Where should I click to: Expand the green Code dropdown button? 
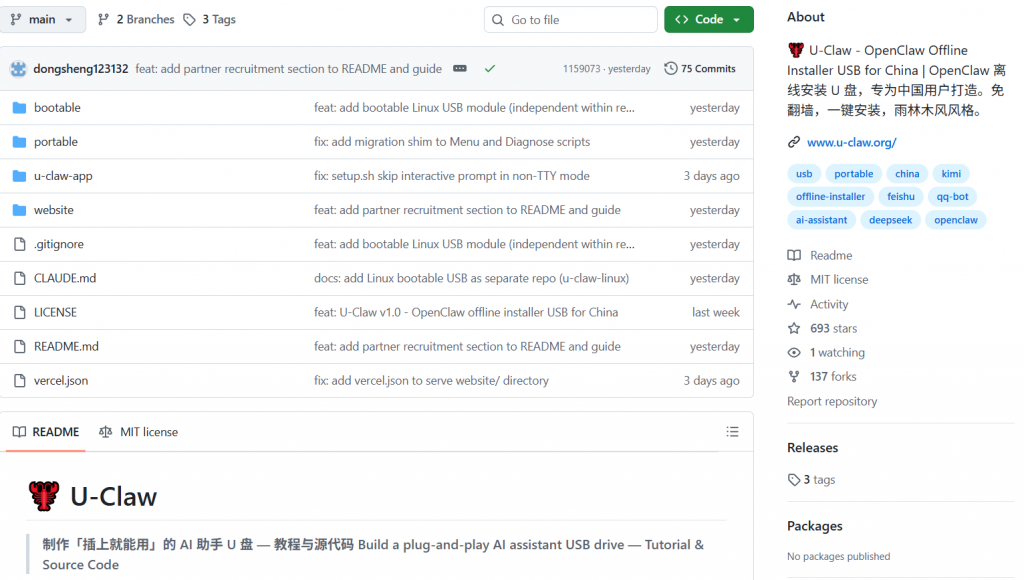coord(708,19)
